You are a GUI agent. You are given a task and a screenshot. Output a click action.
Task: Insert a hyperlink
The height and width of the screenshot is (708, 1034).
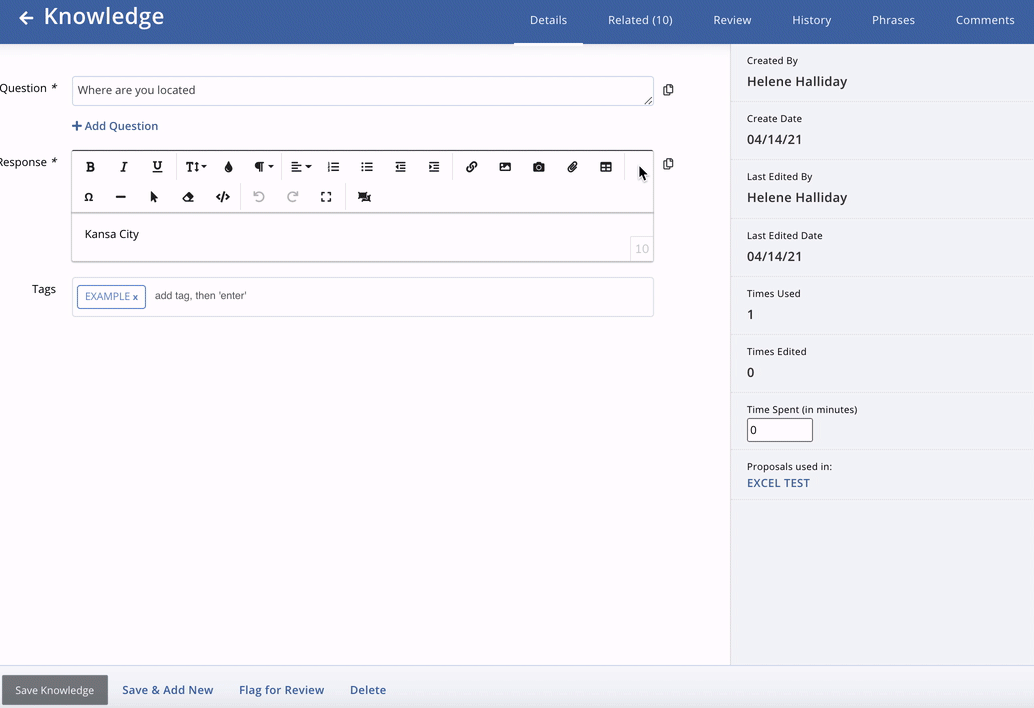pos(471,167)
